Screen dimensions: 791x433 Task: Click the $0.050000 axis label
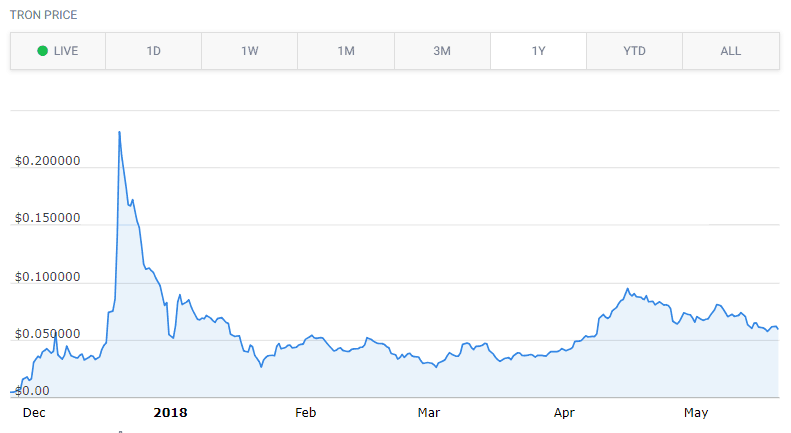pos(47,334)
